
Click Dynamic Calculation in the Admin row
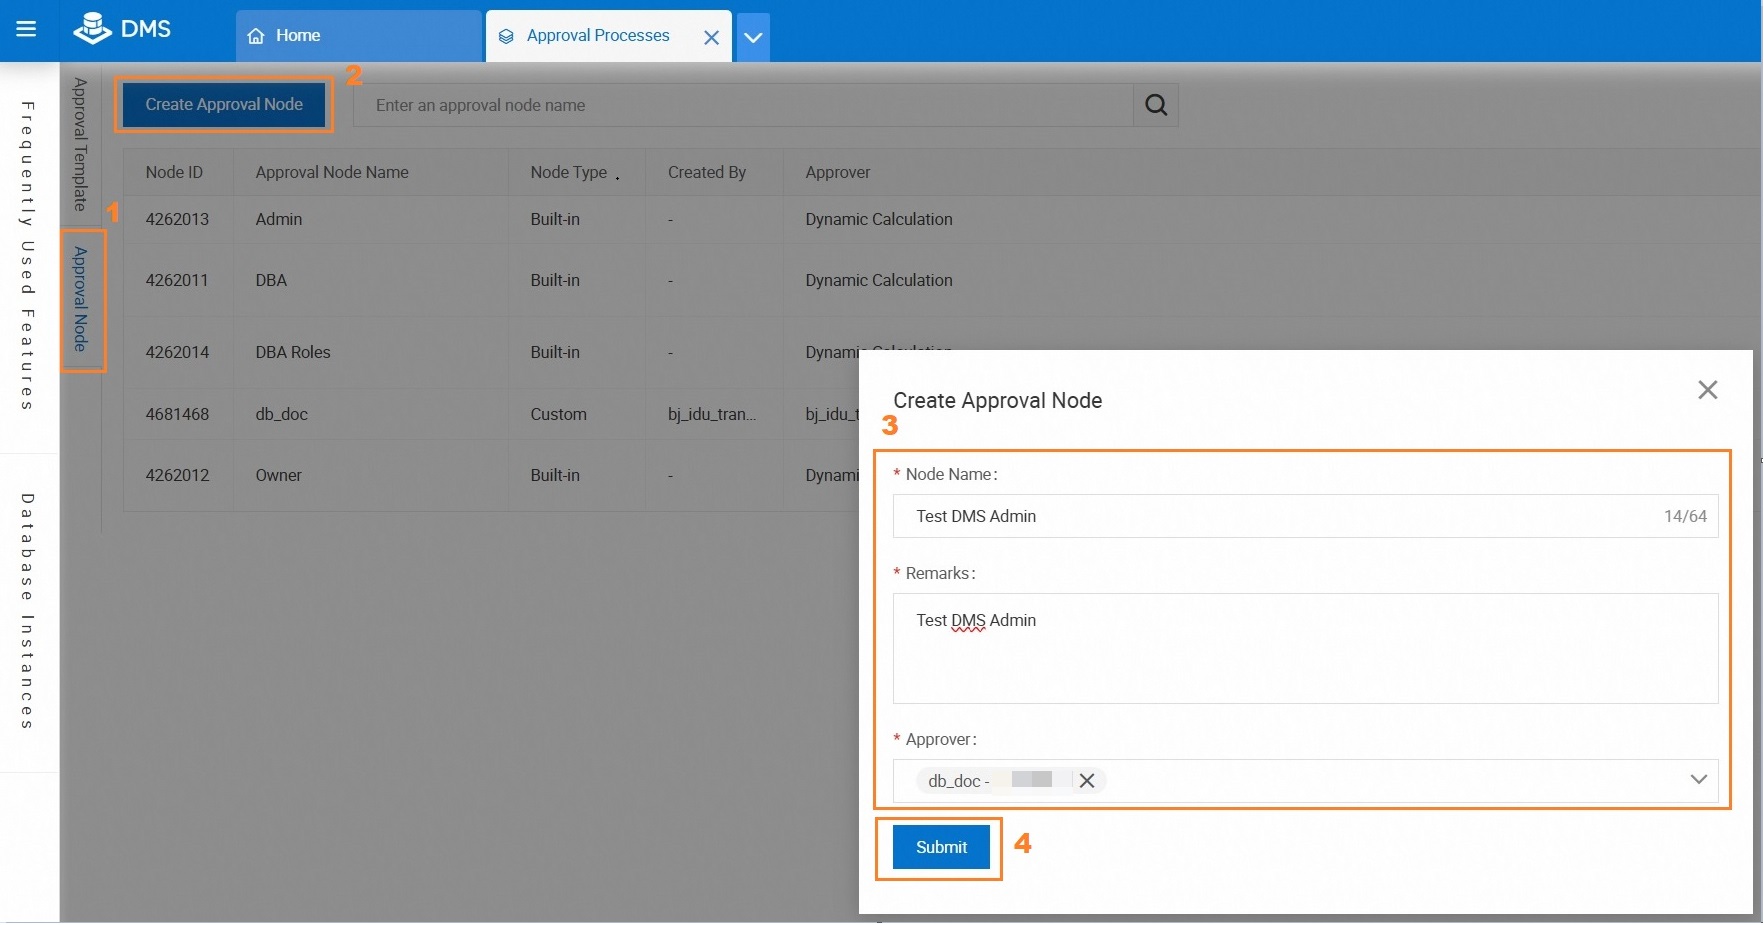point(879,219)
